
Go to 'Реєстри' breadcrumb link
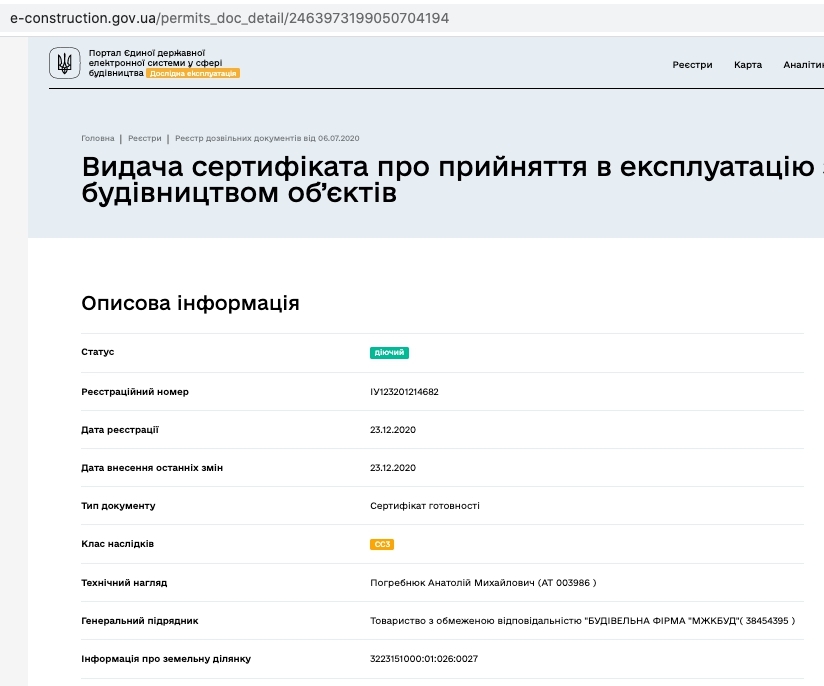tap(145, 138)
